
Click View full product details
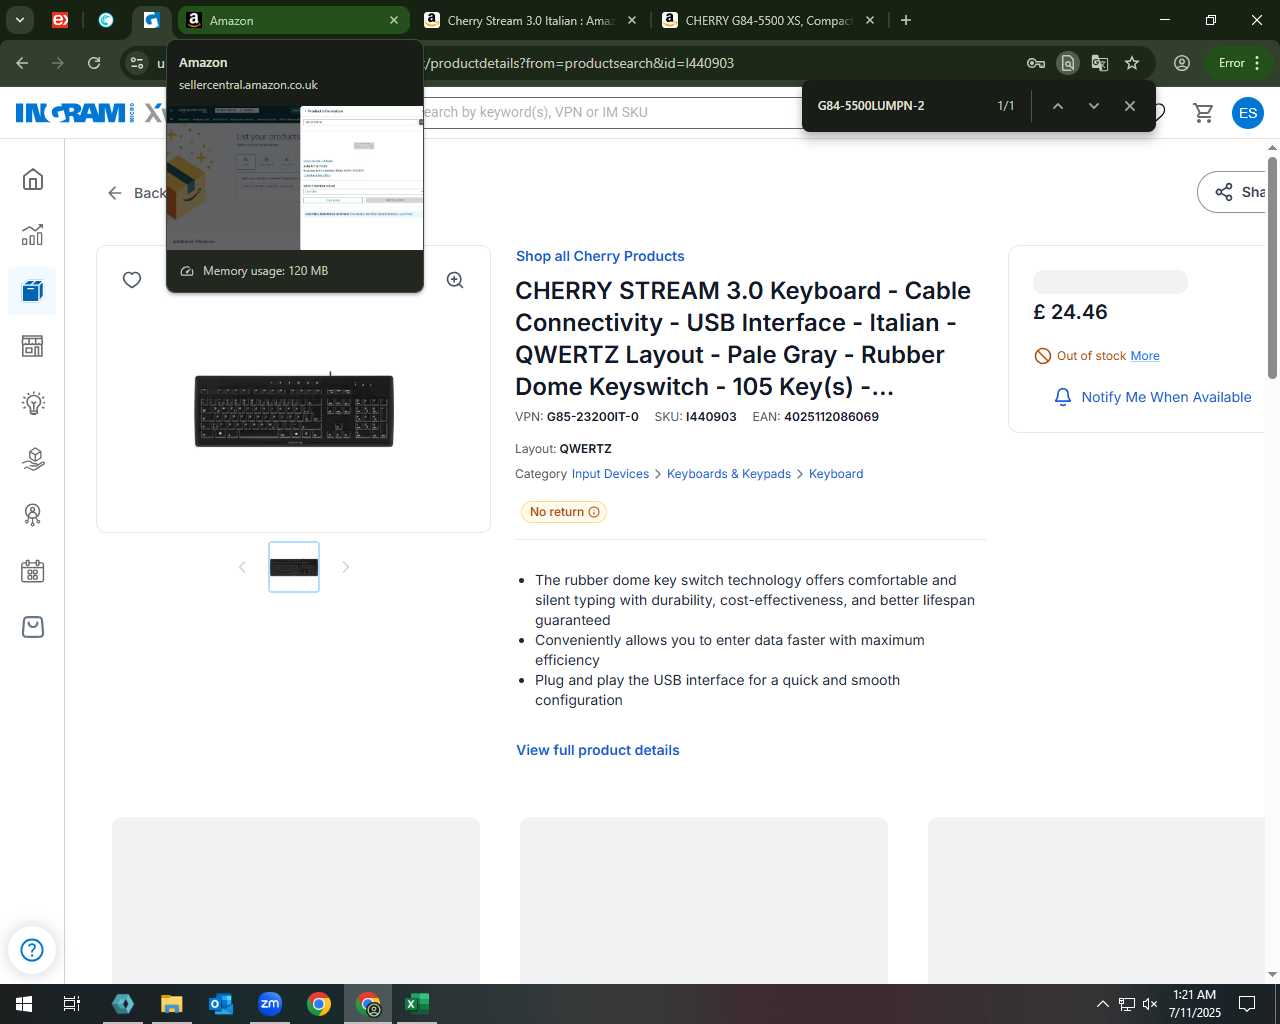tap(598, 750)
